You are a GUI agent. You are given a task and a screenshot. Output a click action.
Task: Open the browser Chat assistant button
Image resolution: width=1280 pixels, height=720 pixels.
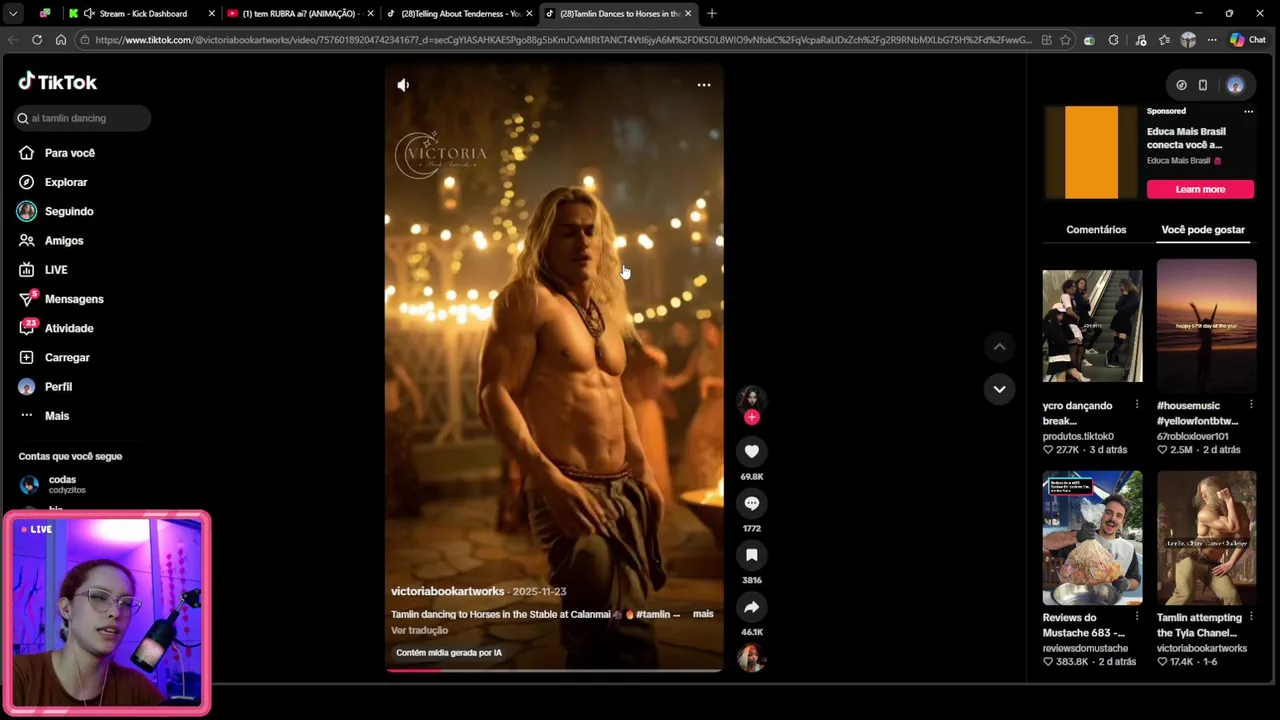[1248, 40]
